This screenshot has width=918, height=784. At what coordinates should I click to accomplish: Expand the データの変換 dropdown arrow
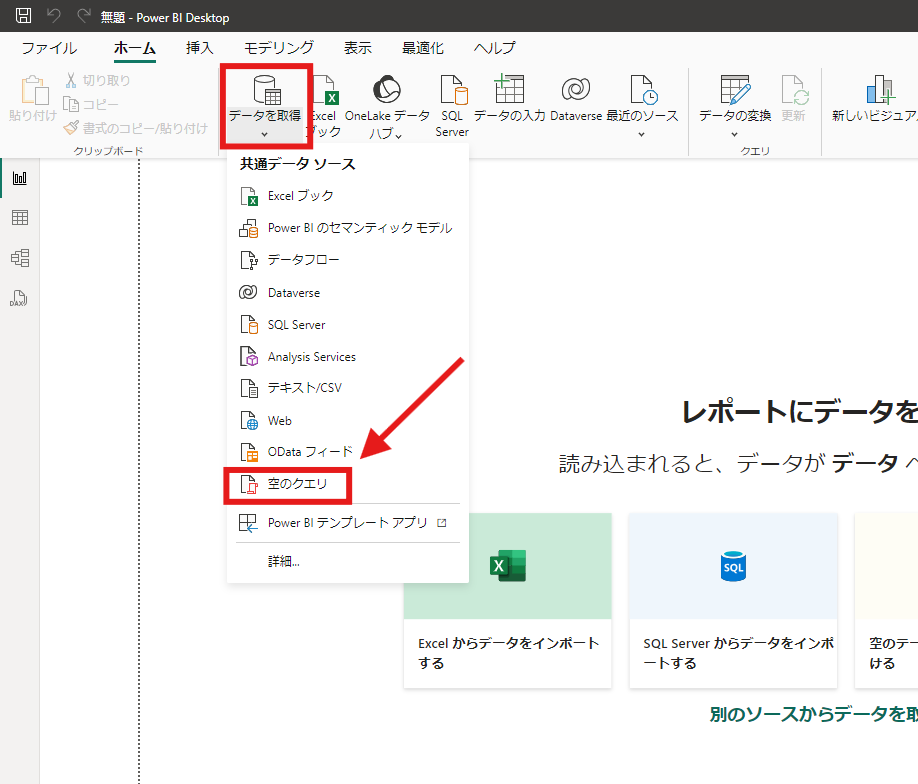735,135
